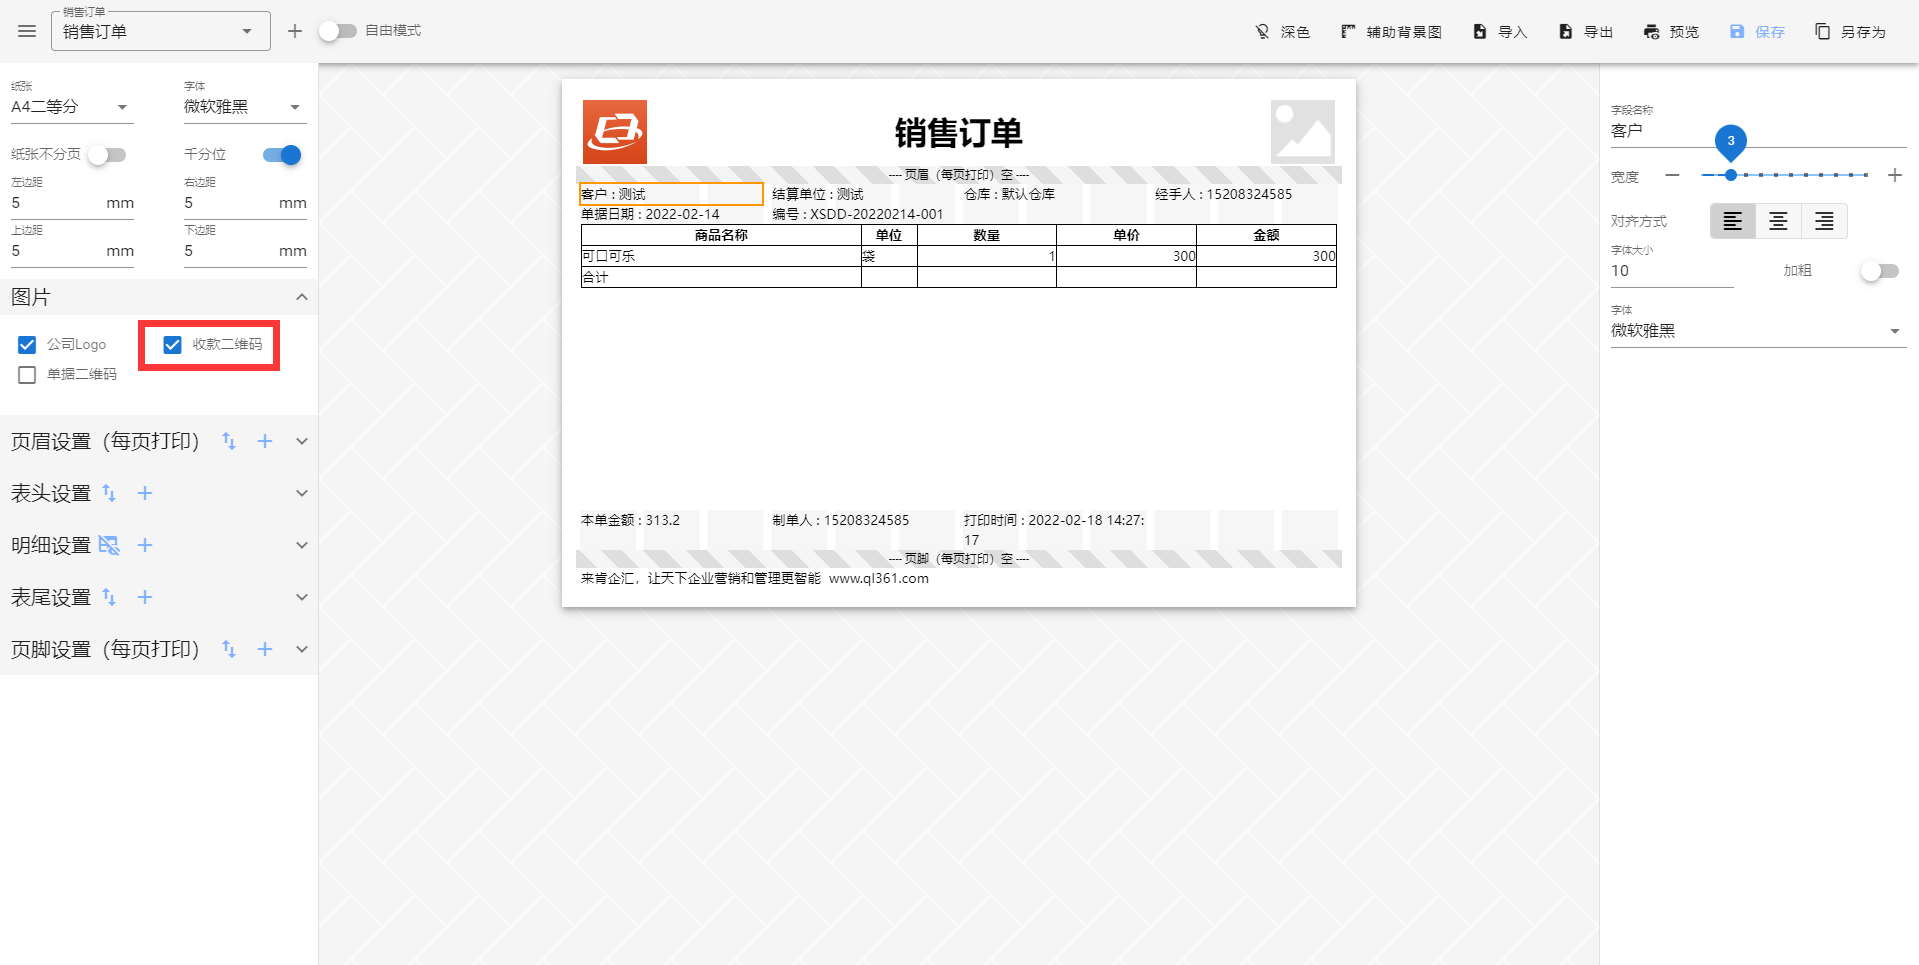Enable the 加粗 bold toggle
Viewport: 1919px width, 965px height.
(x=1878, y=271)
